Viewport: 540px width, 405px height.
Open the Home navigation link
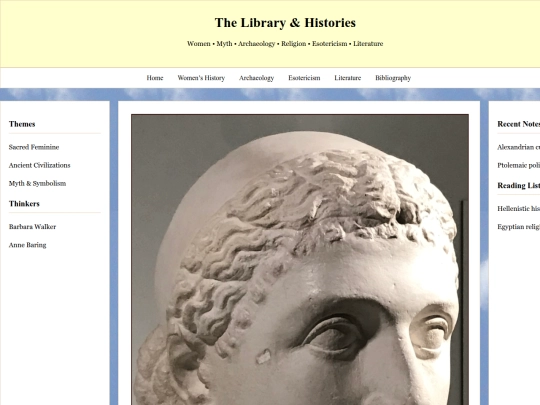(x=155, y=78)
